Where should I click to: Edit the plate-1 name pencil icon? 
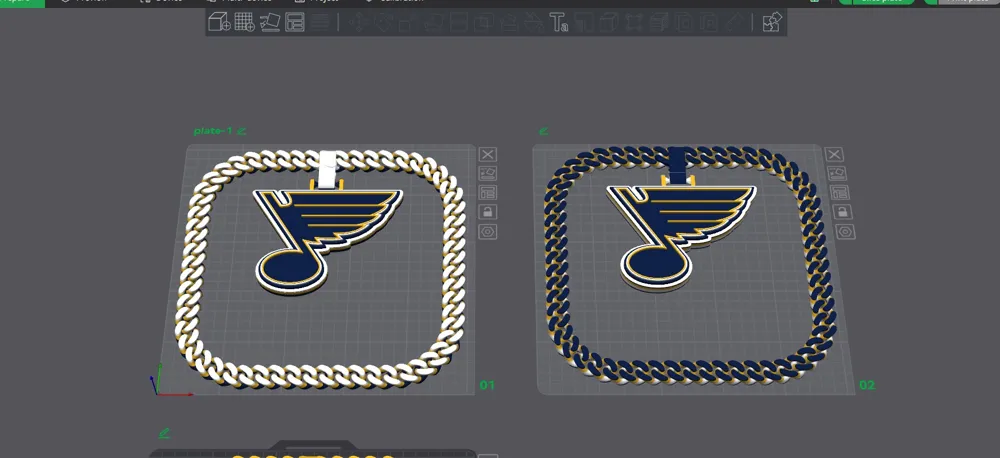[241, 131]
